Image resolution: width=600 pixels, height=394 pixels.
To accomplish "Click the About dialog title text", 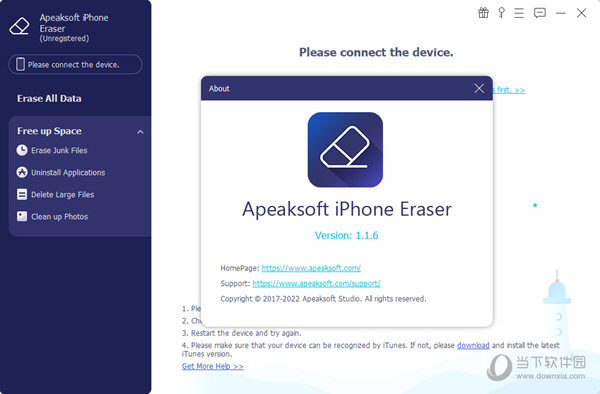I will pyautogui.click(x=219, y=88).
